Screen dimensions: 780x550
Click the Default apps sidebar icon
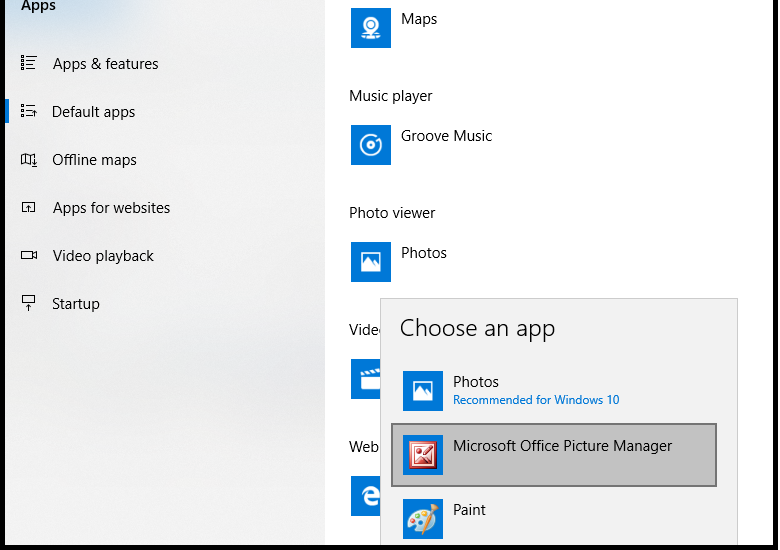click(28, 111)
